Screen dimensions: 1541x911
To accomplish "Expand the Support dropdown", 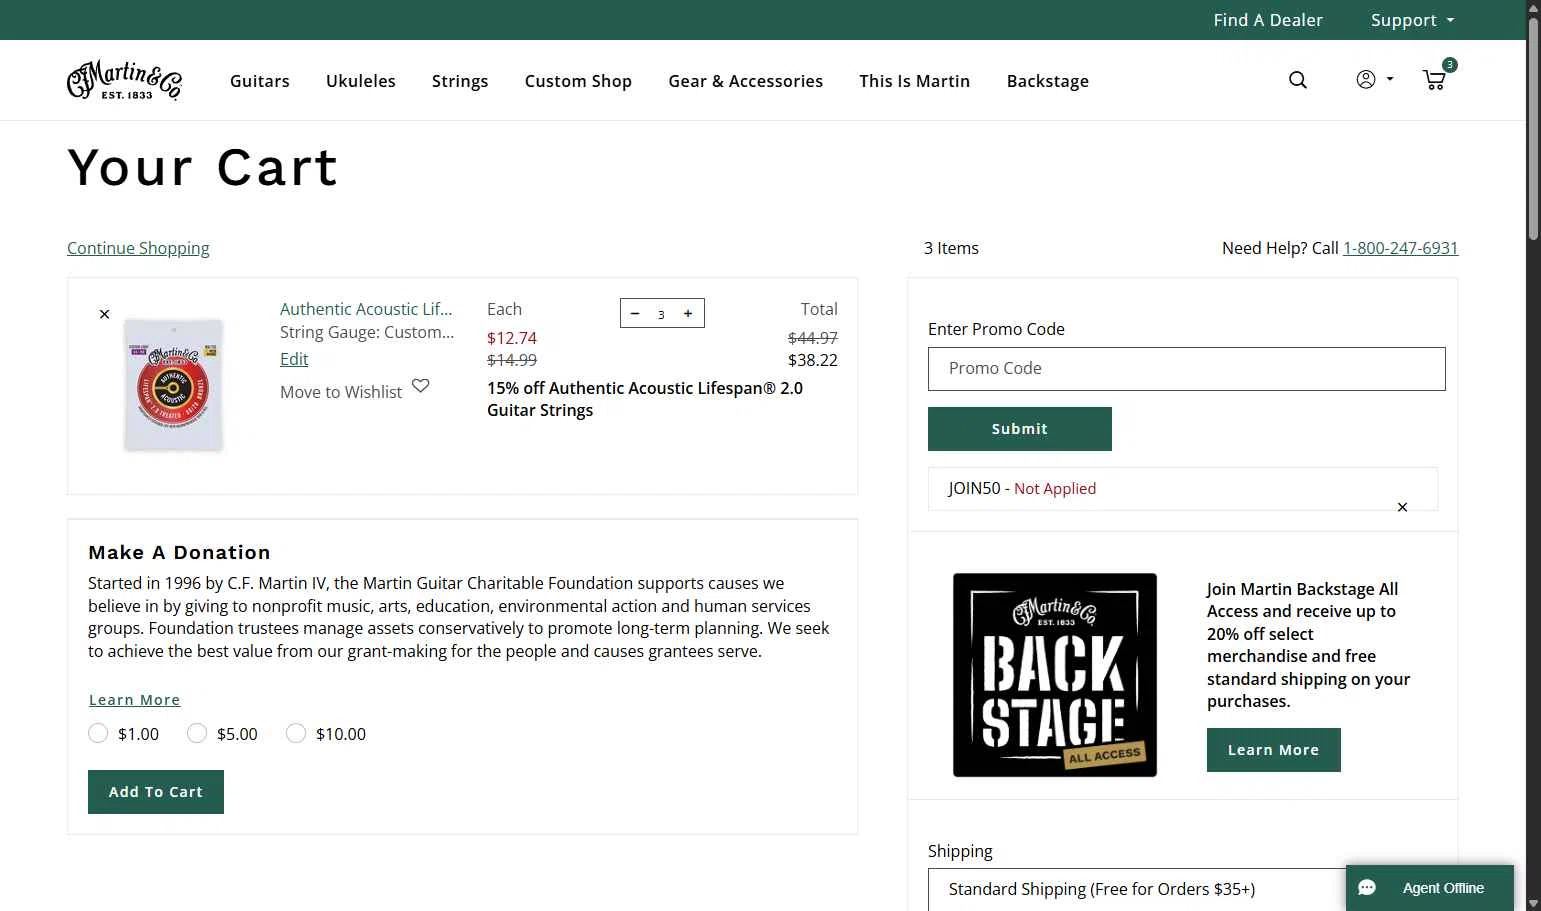I will point(1412,20).
